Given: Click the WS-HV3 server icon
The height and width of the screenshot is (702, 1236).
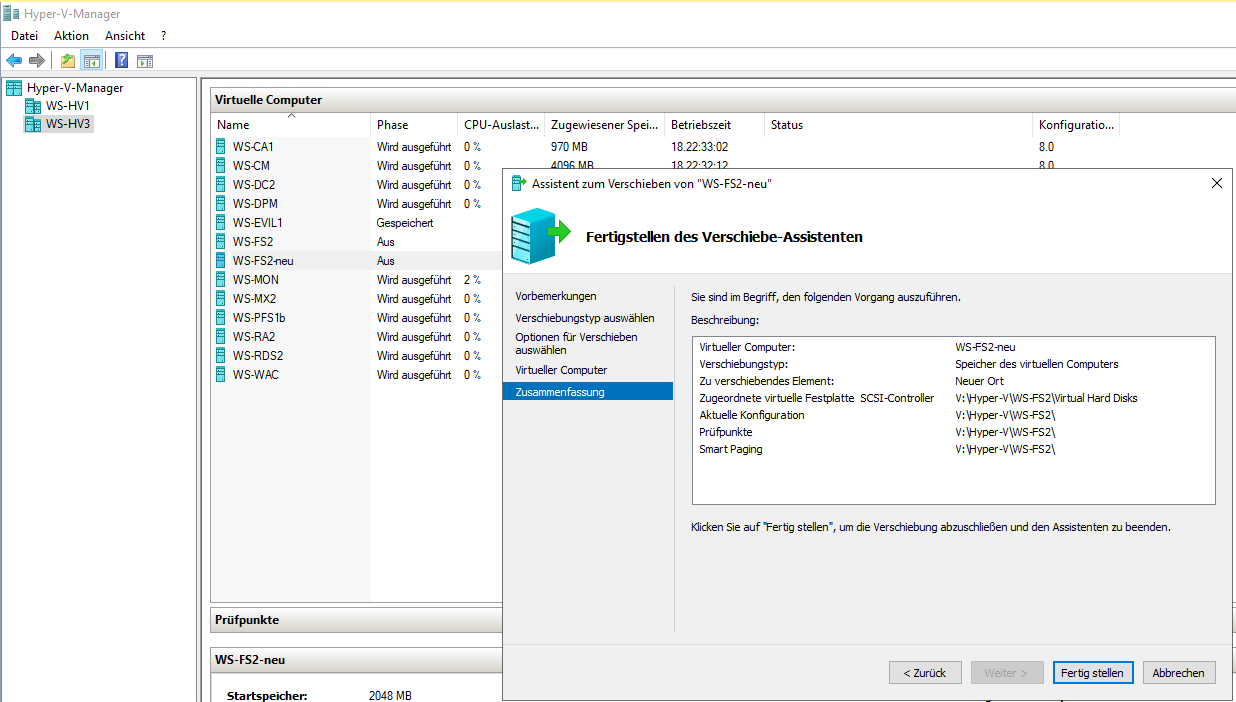Looking at the screenshot, I should click(x=33, y=124).
